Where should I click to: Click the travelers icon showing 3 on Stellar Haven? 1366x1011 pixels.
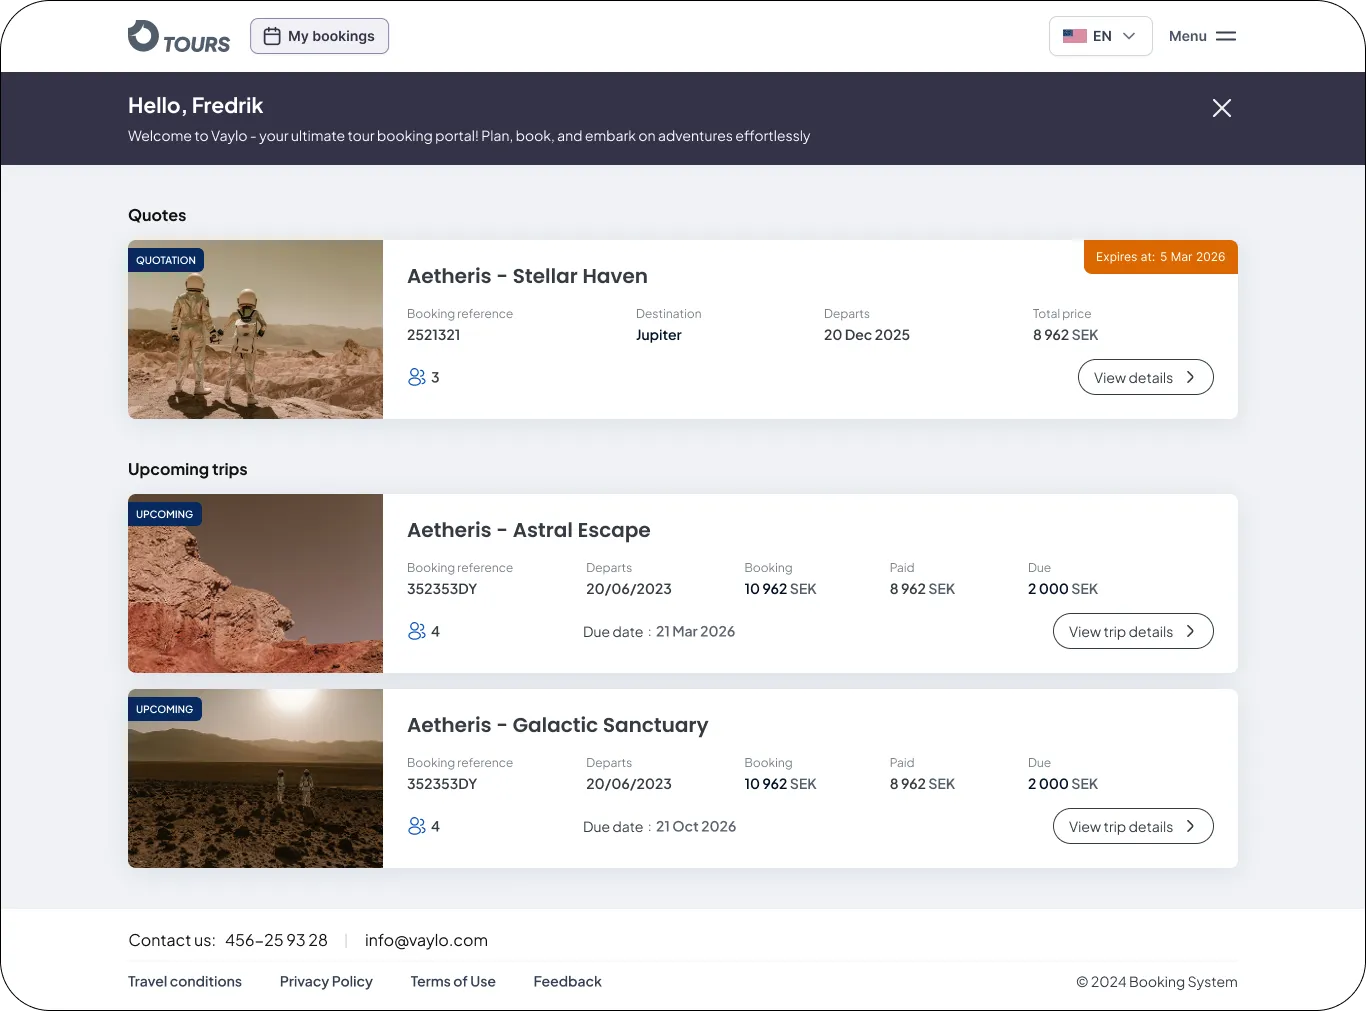[417, 377]
